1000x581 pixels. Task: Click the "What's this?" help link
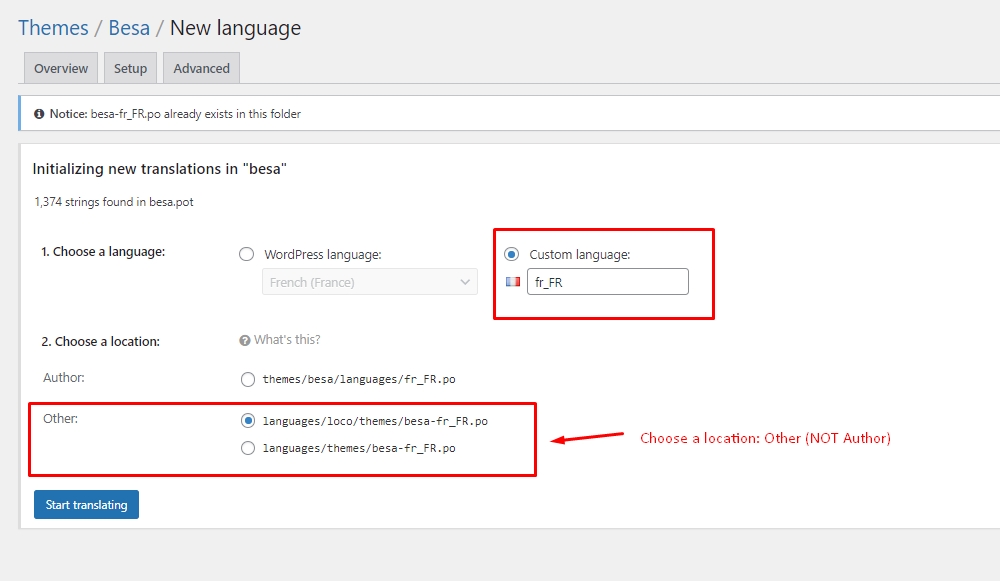(x=287, y=340)
